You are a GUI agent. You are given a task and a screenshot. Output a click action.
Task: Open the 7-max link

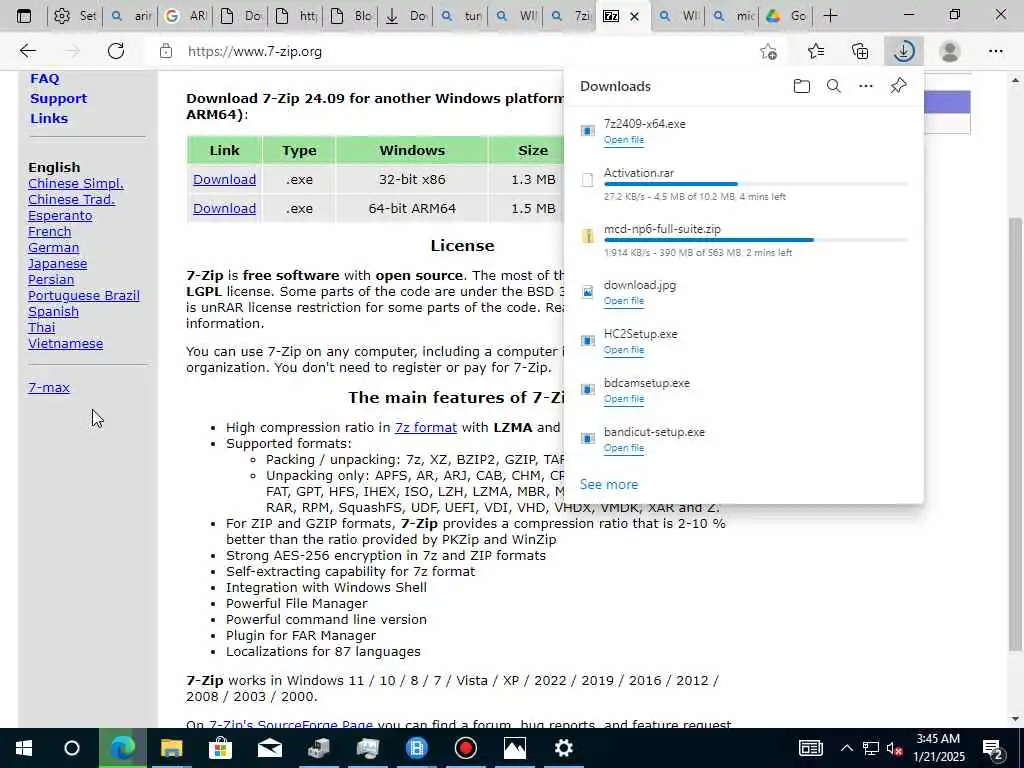click(49, 387)
